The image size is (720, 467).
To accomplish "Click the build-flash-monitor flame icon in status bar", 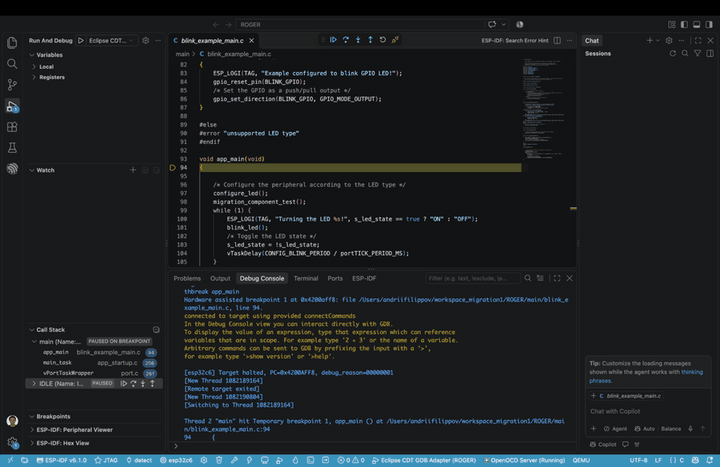I will tap(295, 460).
